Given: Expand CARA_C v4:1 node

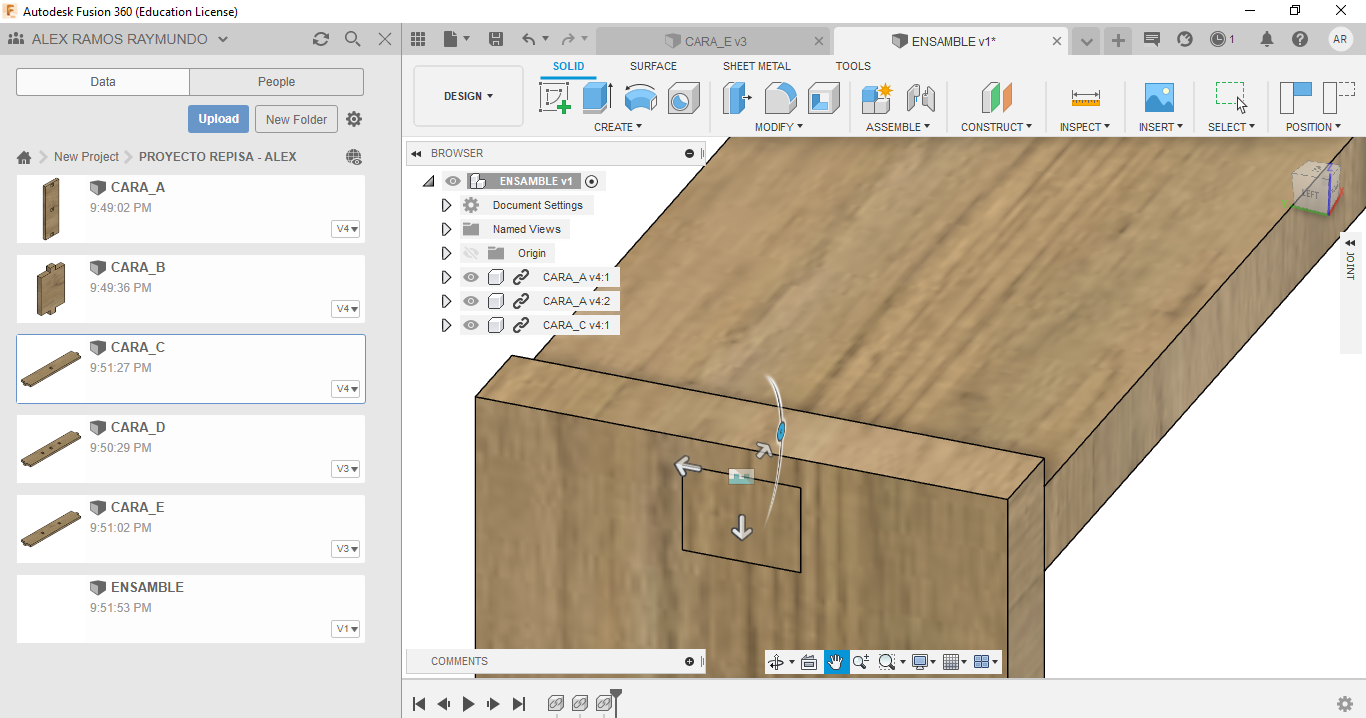Looking at the screenshot, I should [447, 325].
